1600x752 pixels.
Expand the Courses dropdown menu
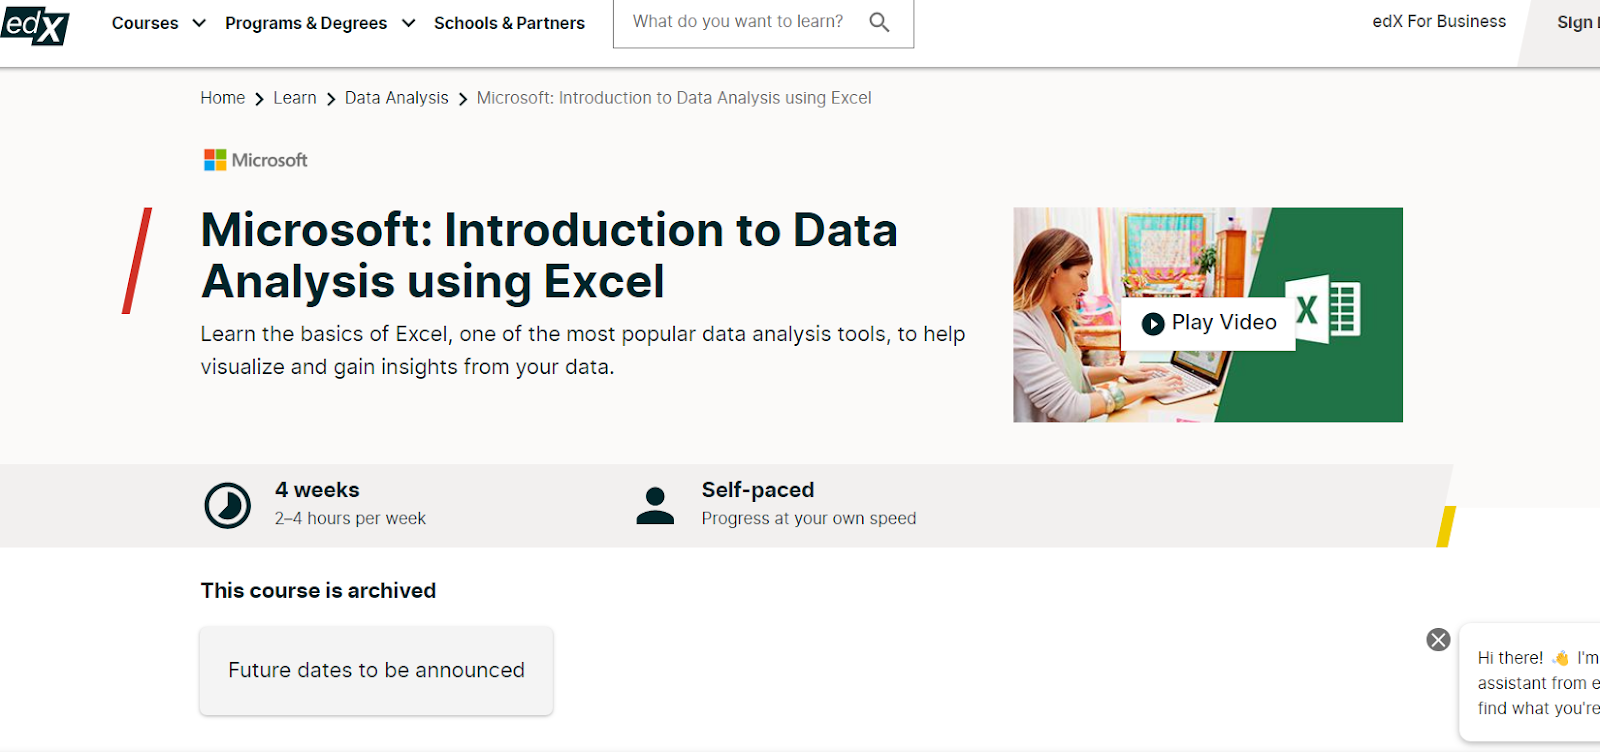point(157,22)
